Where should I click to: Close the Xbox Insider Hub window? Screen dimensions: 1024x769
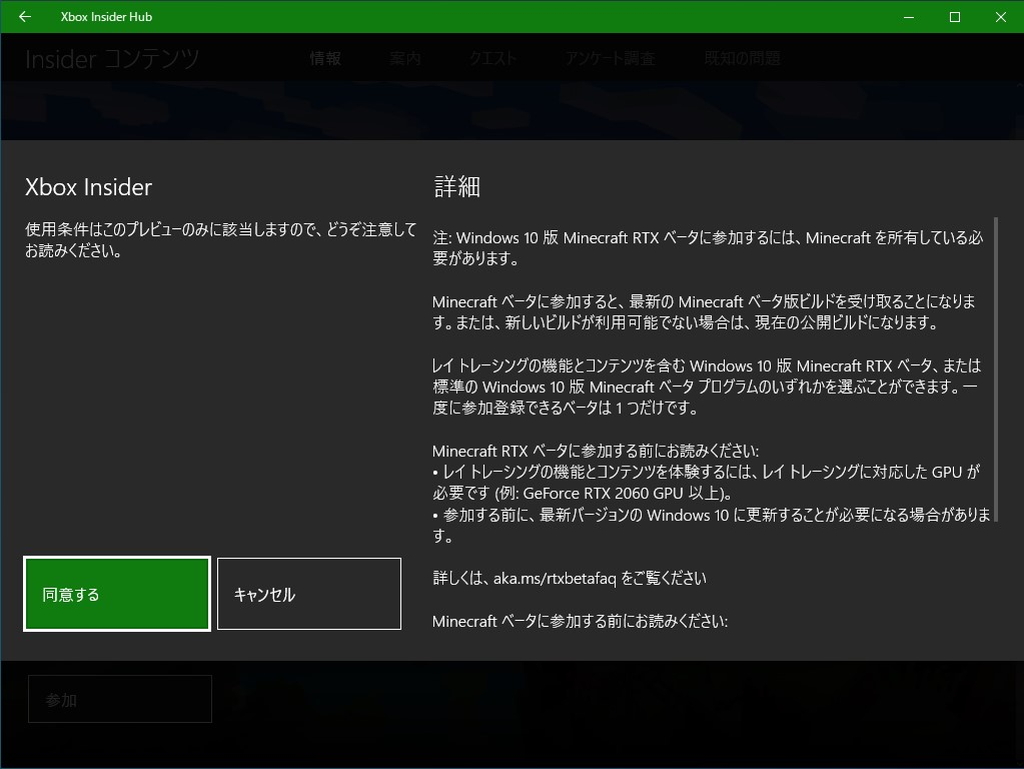coord(1000,16)
